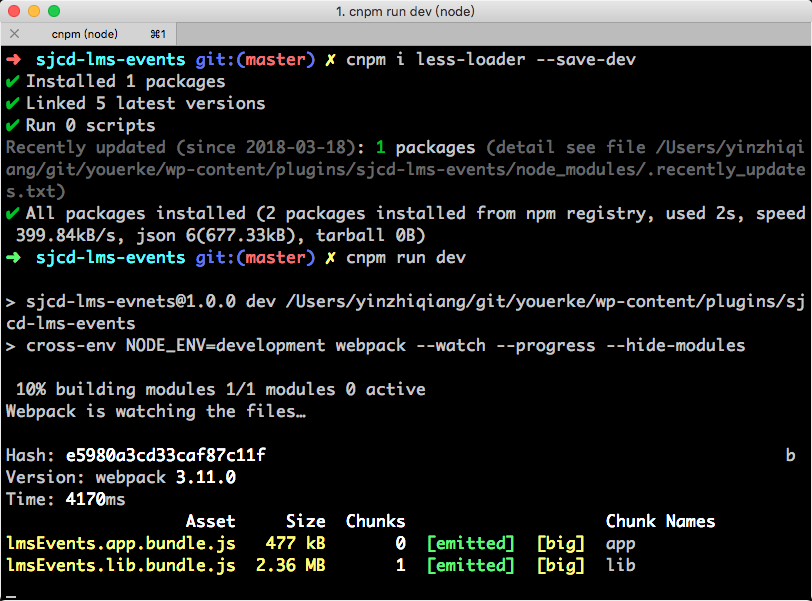Click the build time 4170ms
This screenshot has height=601, width=812.
pyautogui.click(x=95, y=500)
